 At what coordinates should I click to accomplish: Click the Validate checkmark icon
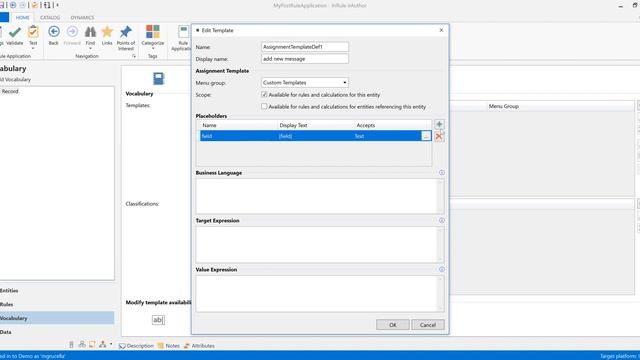tap(15, 32)
